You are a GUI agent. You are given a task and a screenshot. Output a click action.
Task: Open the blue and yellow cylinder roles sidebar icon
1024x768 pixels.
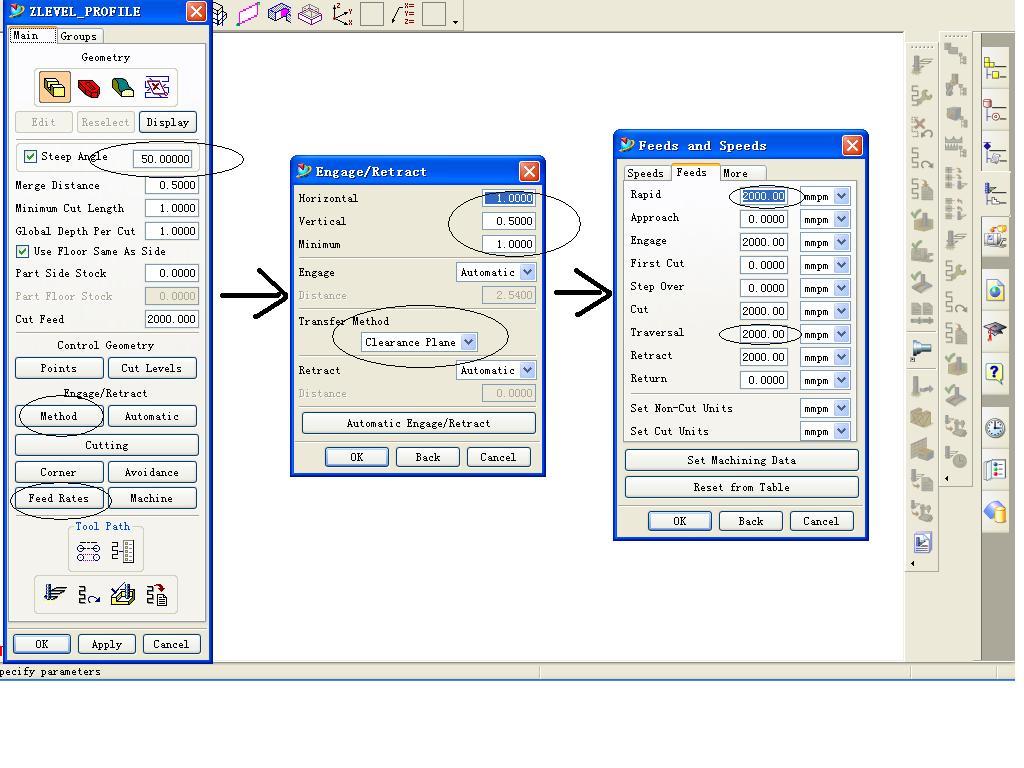pos(995,512)
